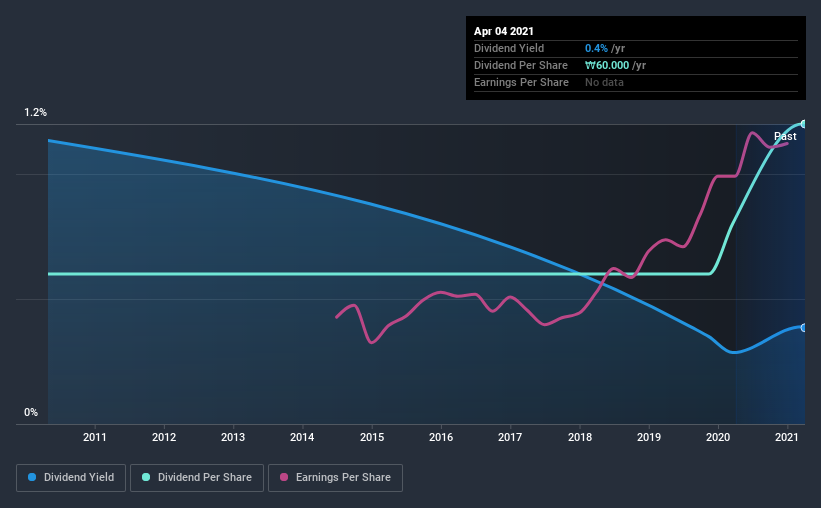Click the Apr 04 2021 tooltip date header

[504, 31]
